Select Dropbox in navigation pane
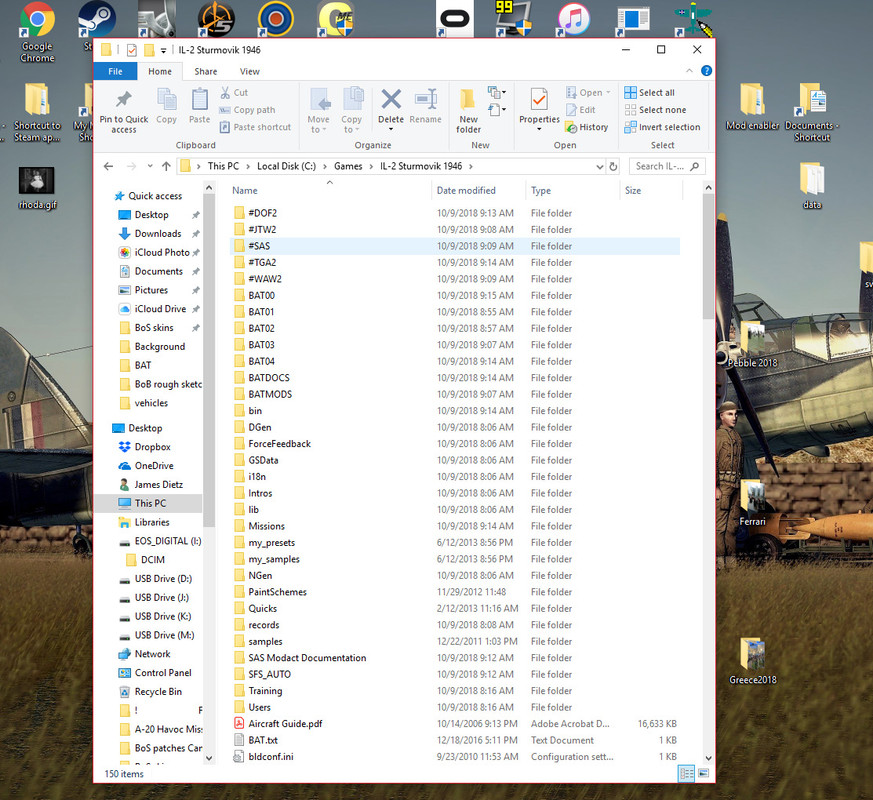Viewport: 873px width, 800px height. (x=152, y=447)
